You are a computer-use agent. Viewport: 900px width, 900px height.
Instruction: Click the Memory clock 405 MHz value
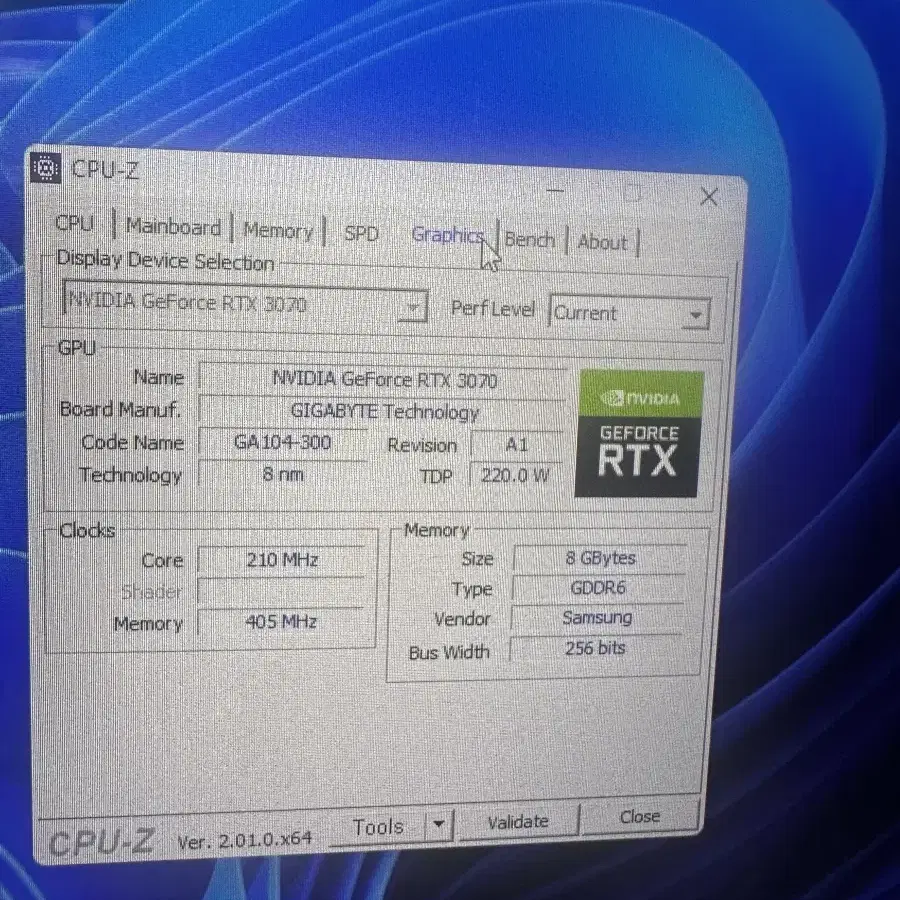pos(281,622)
